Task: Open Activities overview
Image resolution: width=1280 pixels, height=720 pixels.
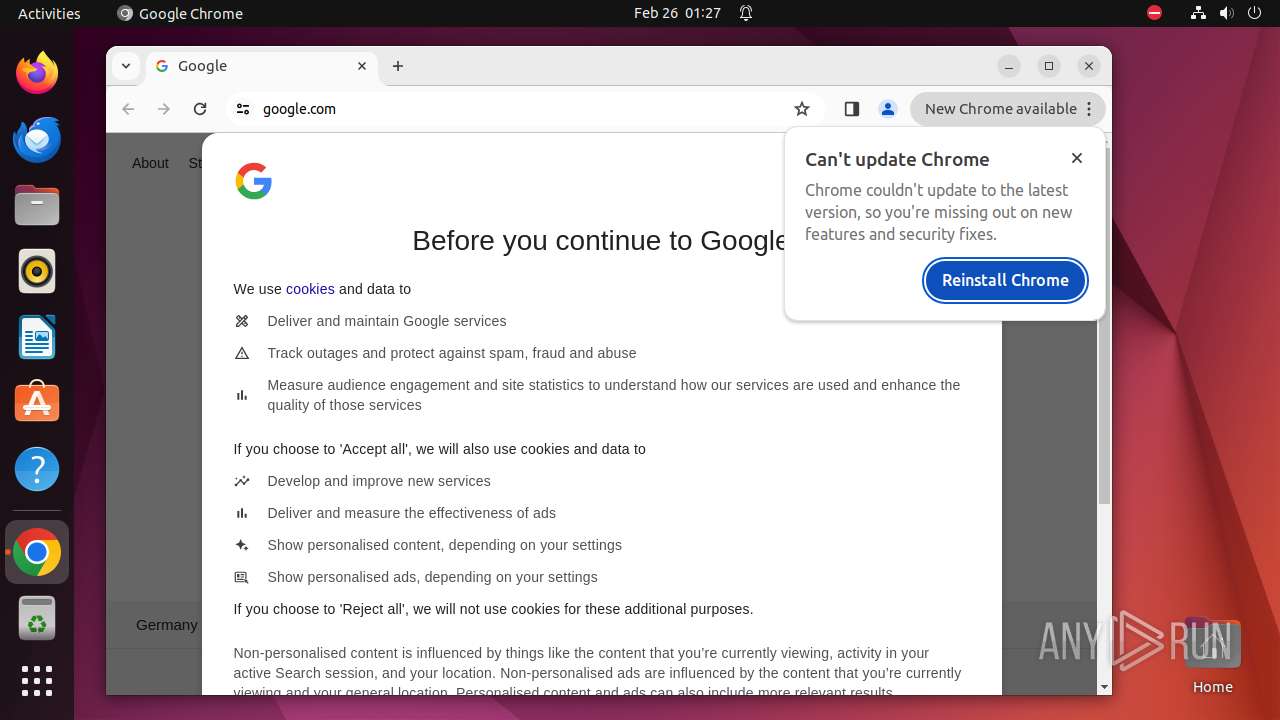Action: 49,13
